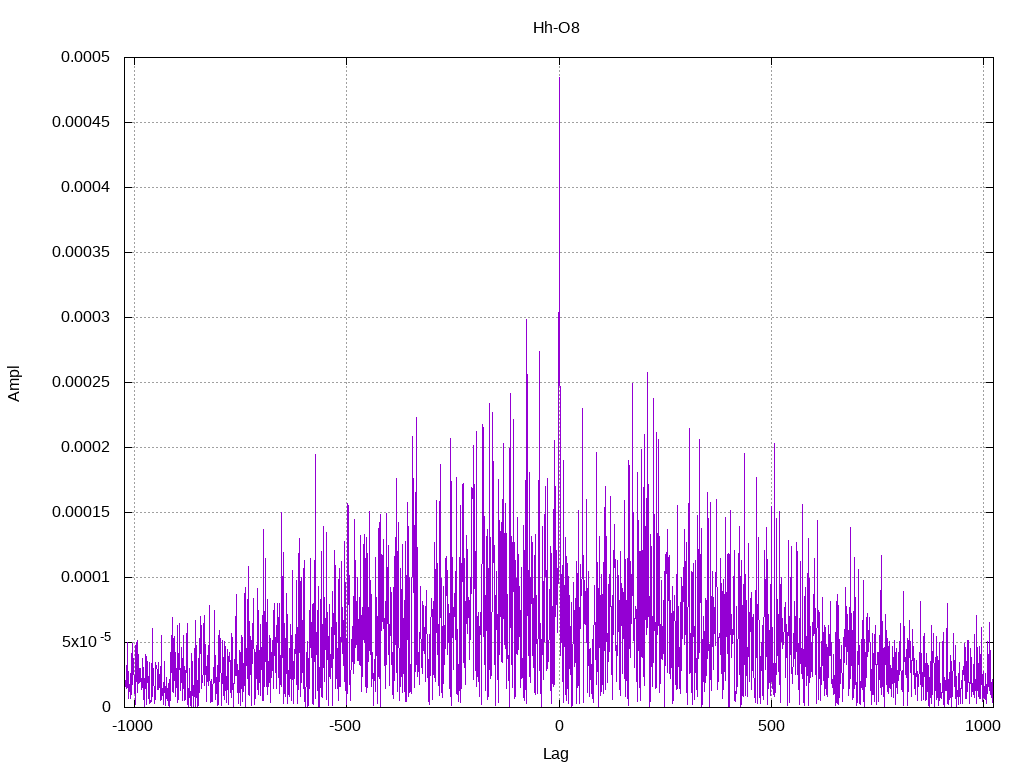1024x768 pixels.
Task: Click the 1000 x-axis tick label
Action: (x=983, y=726)
